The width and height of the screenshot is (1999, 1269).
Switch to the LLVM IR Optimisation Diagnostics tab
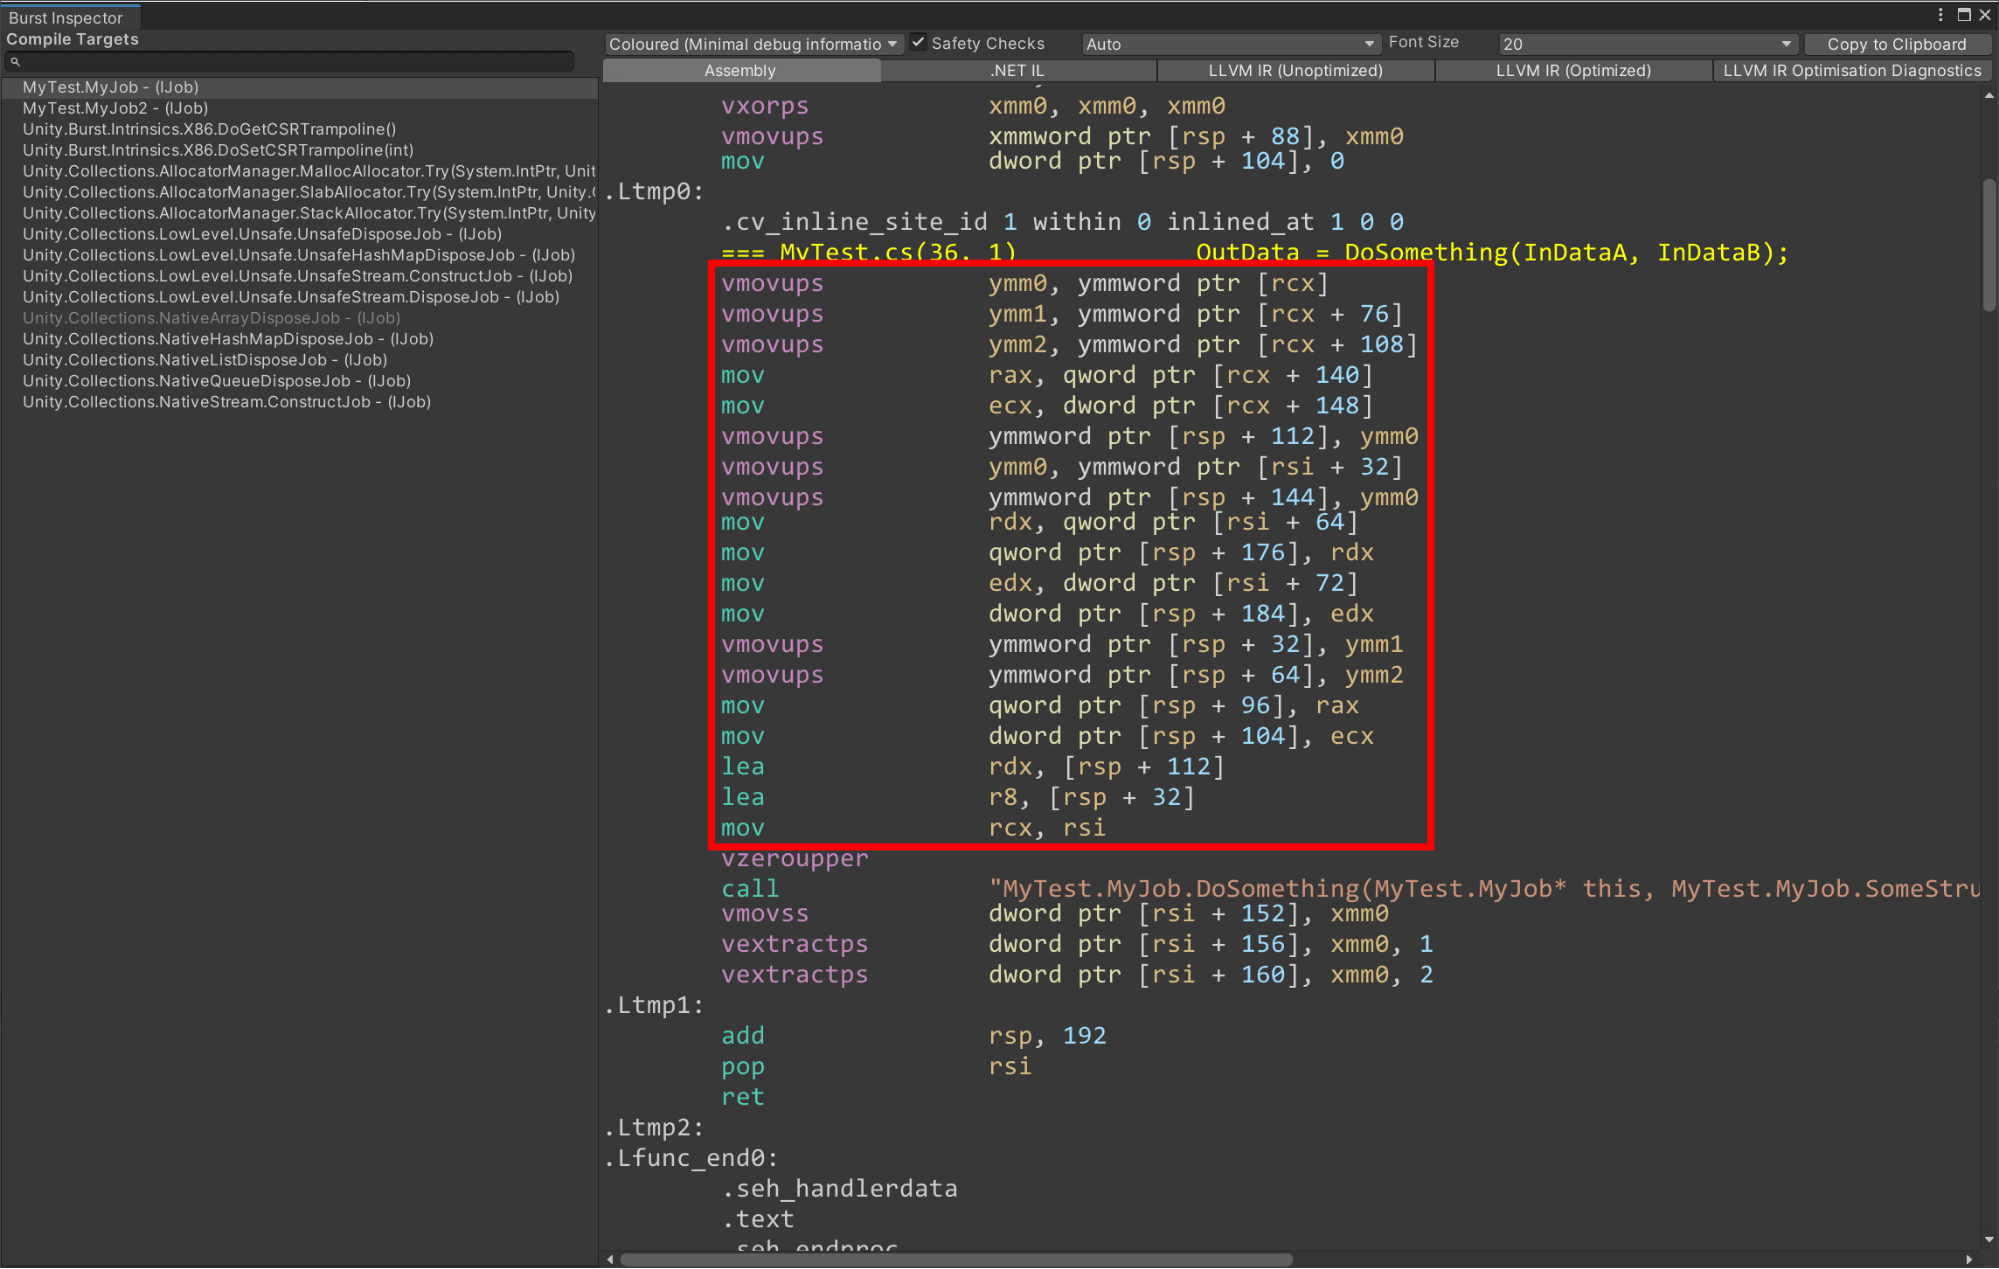click(1852, 71)
